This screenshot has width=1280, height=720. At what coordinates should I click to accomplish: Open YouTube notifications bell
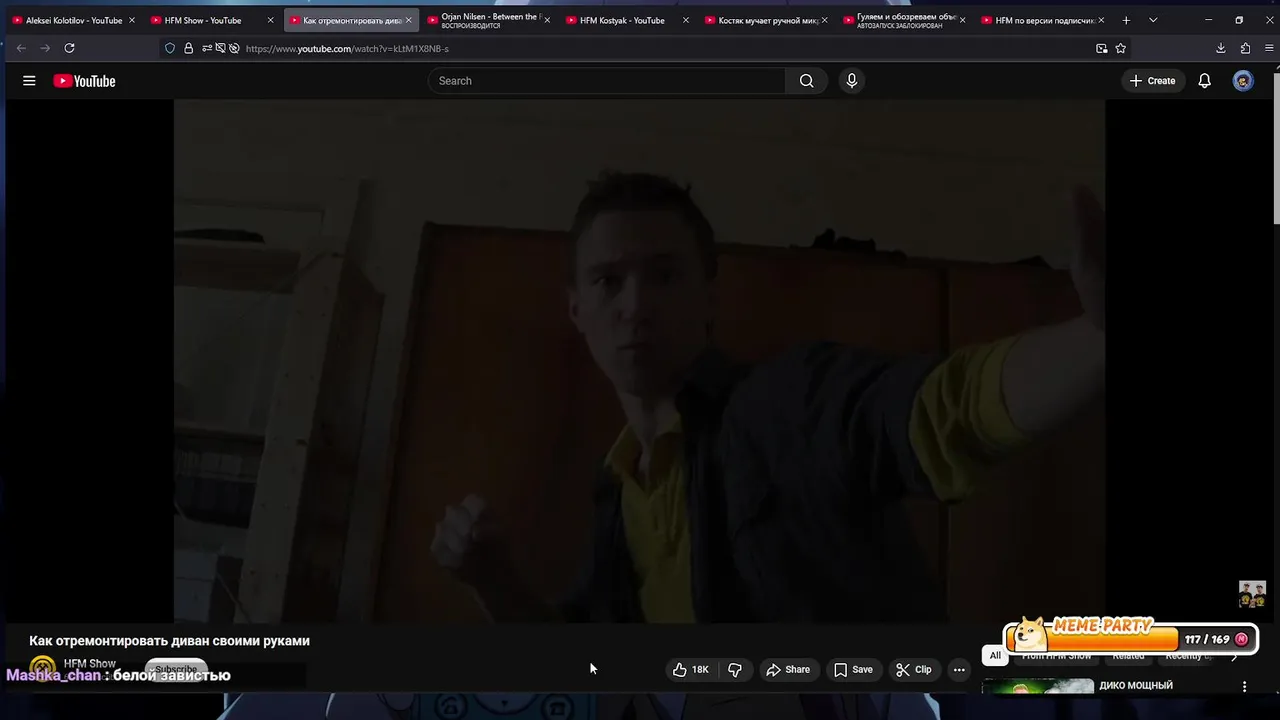[x=1204, y=81]
